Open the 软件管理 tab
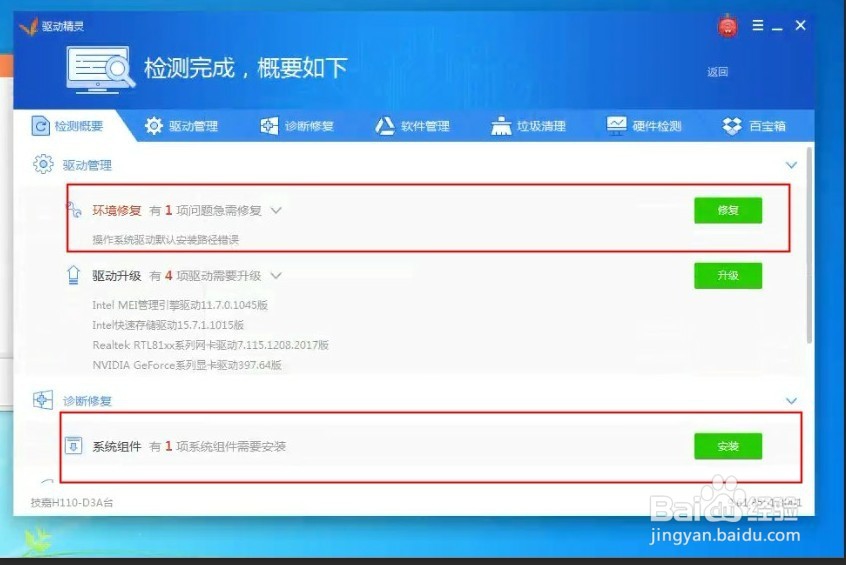Image resolution: width=846 pixels, height=565 pixels. (413, 126)
